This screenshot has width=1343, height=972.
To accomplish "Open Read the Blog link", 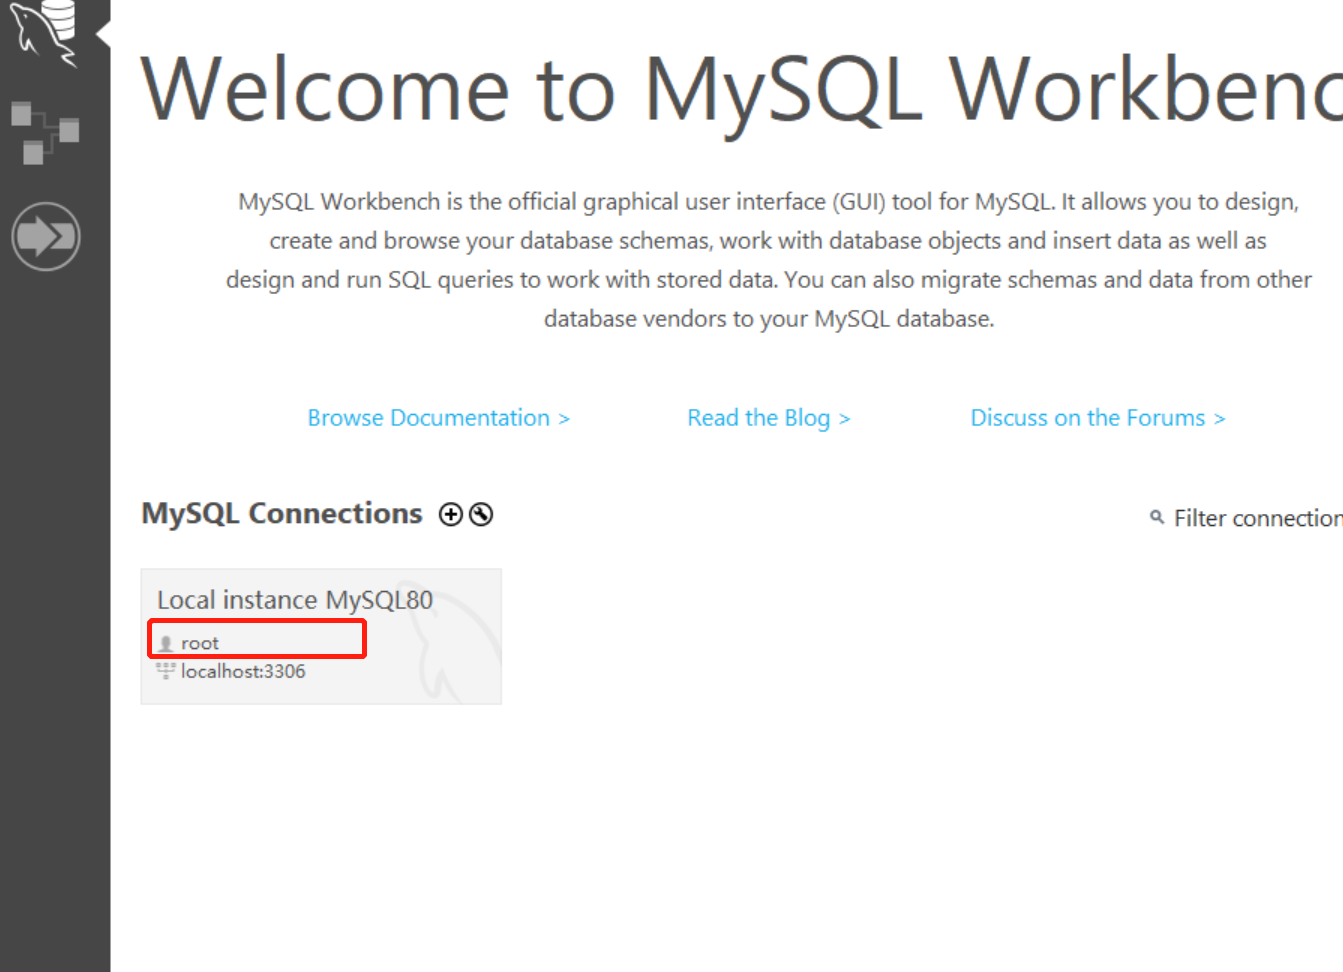I will click(769, 418).
